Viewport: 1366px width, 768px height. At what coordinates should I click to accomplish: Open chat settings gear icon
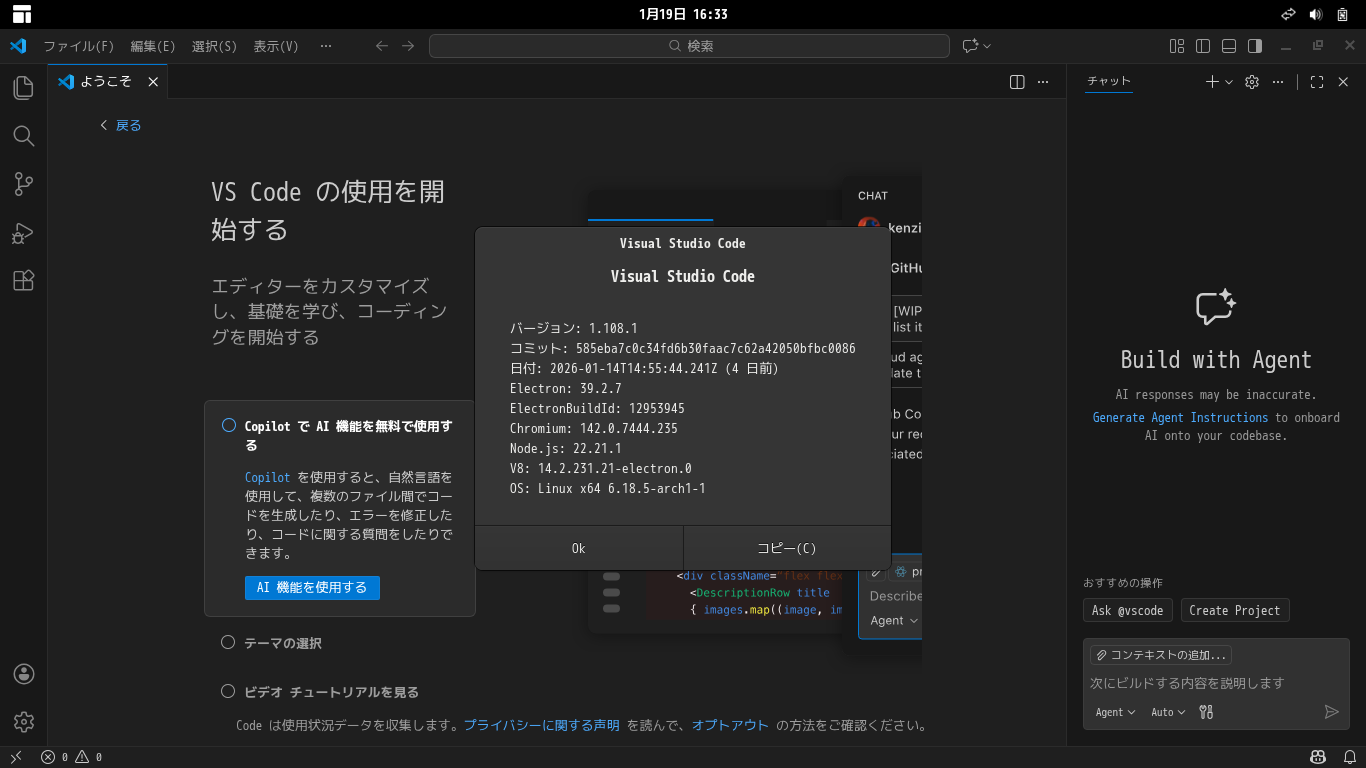(1251, 81)
